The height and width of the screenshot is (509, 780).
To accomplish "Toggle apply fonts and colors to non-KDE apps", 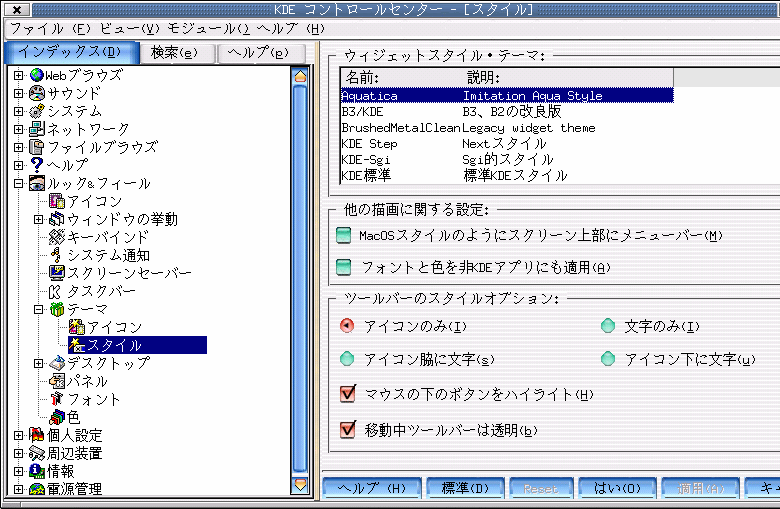I will coord(343,267).
